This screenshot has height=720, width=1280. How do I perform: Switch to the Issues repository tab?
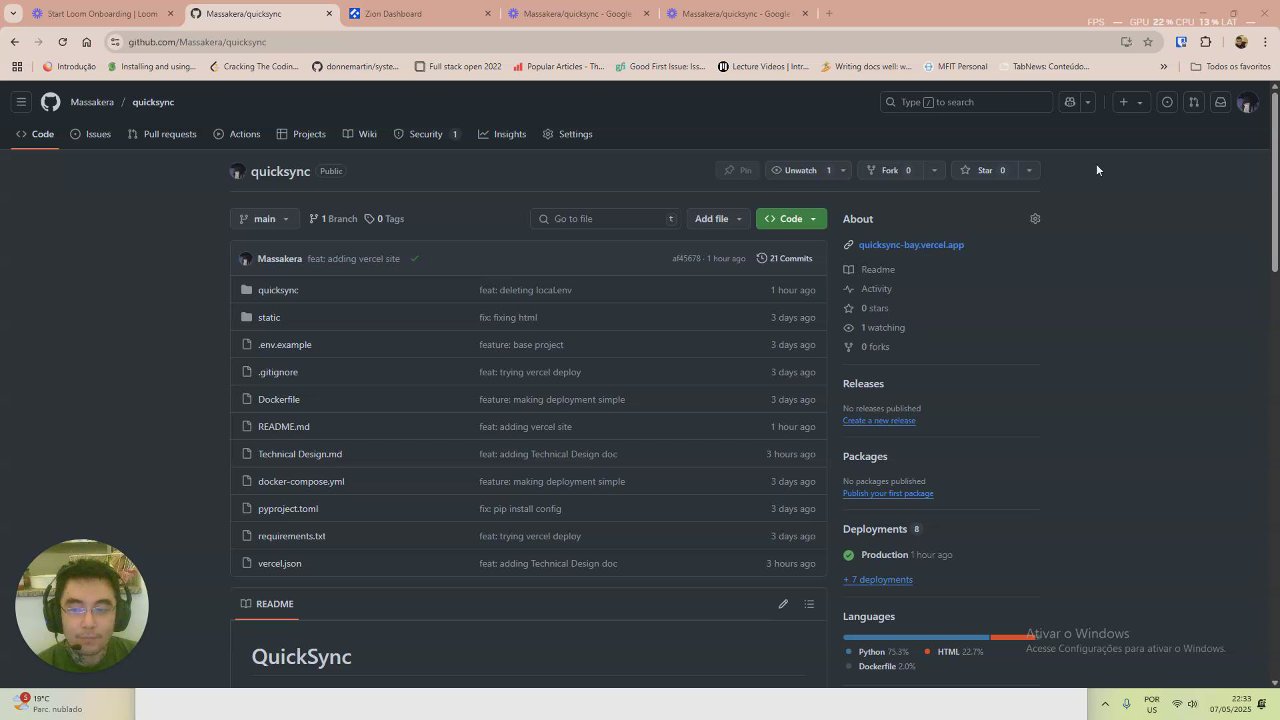point(90,134)
